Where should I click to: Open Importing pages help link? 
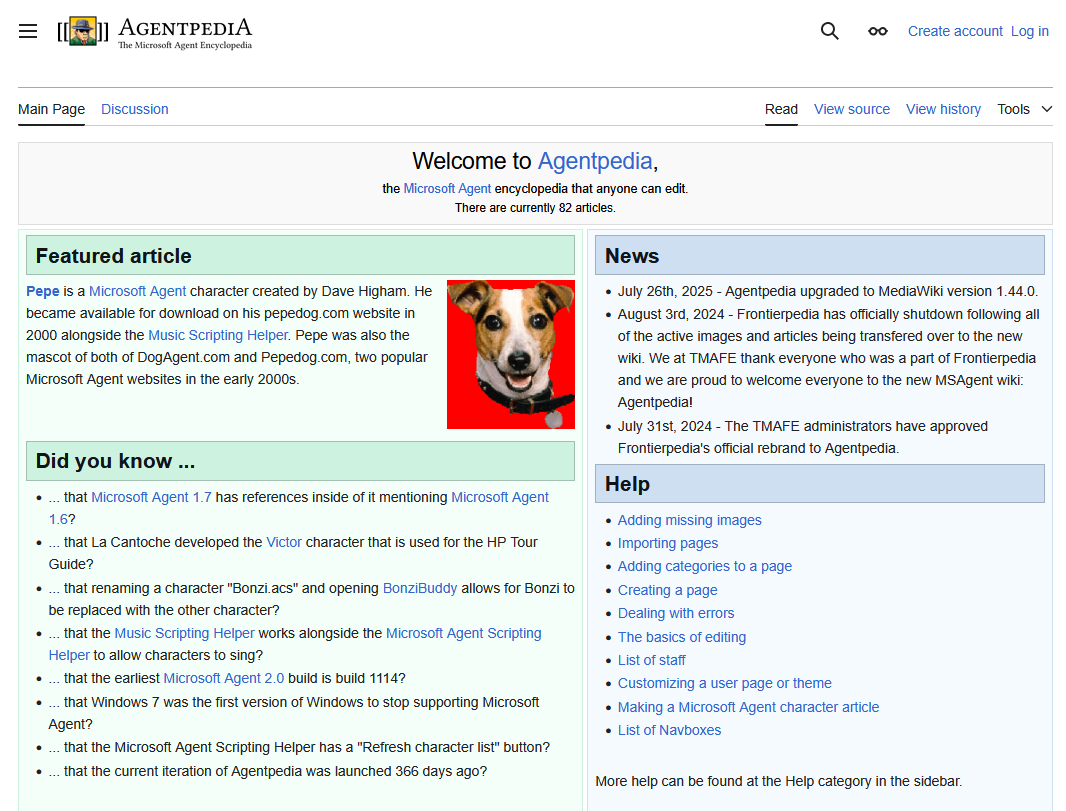pyautogui.click(x=668, y=543)
